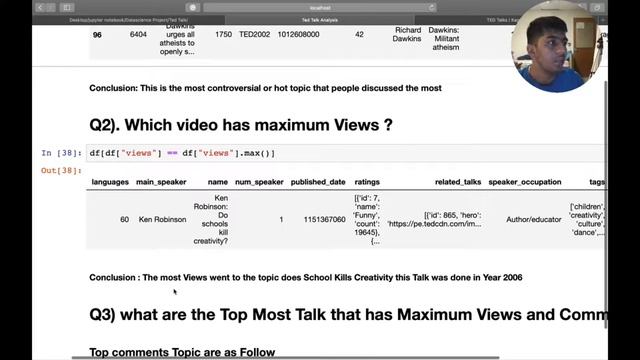Image resolution: width=640 pixels, height=360 pixels.
Task: Click the 'main_speaker' column header
Action: (x=161, y=182)
